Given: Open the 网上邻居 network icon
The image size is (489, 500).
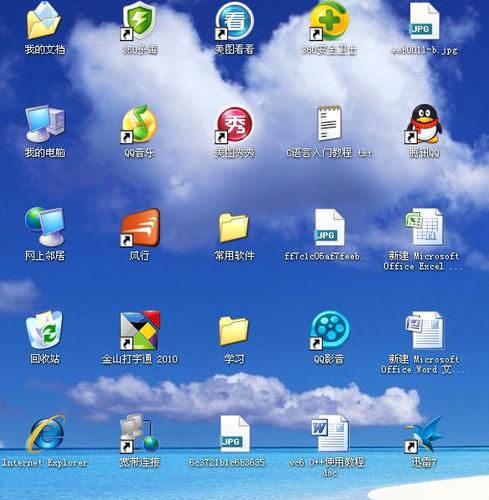Looking at the screenshot, I should tap(44, 227).
